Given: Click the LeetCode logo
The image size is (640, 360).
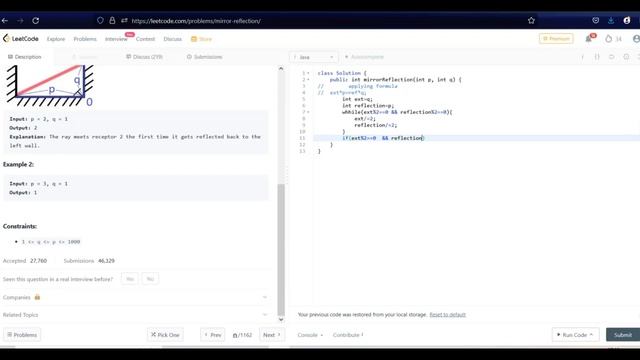Looking at the screenshot, I should tap(21, 39).
